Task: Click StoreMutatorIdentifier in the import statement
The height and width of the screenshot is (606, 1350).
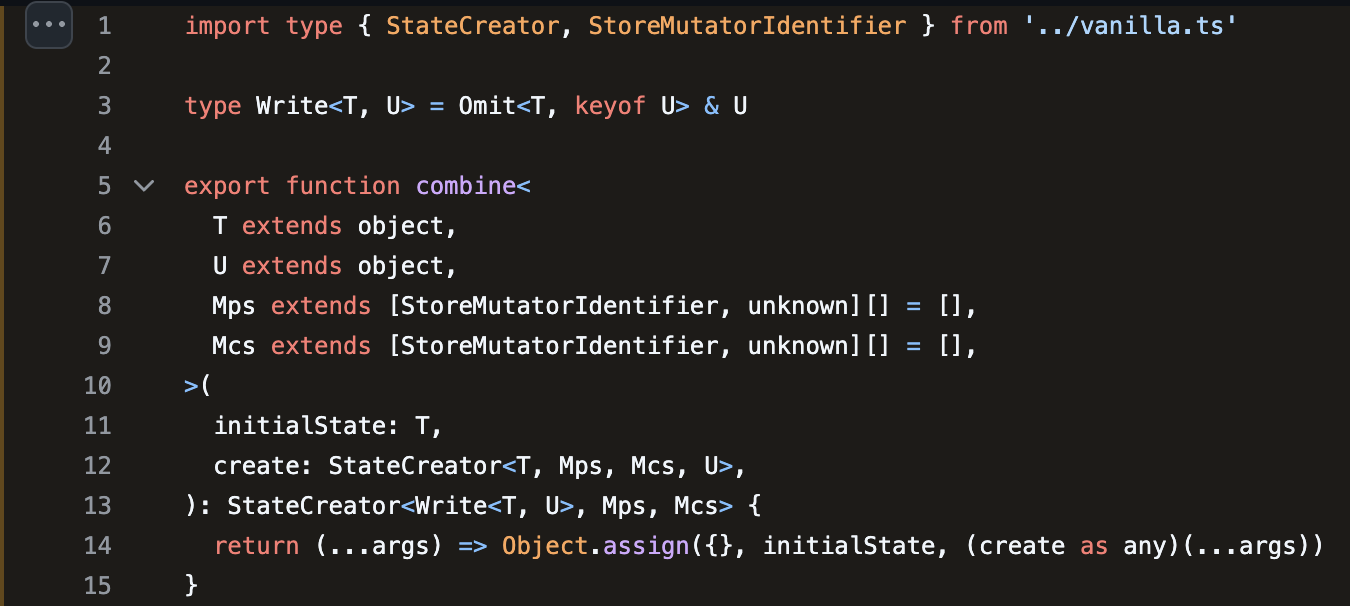Action: pos(747,25)
